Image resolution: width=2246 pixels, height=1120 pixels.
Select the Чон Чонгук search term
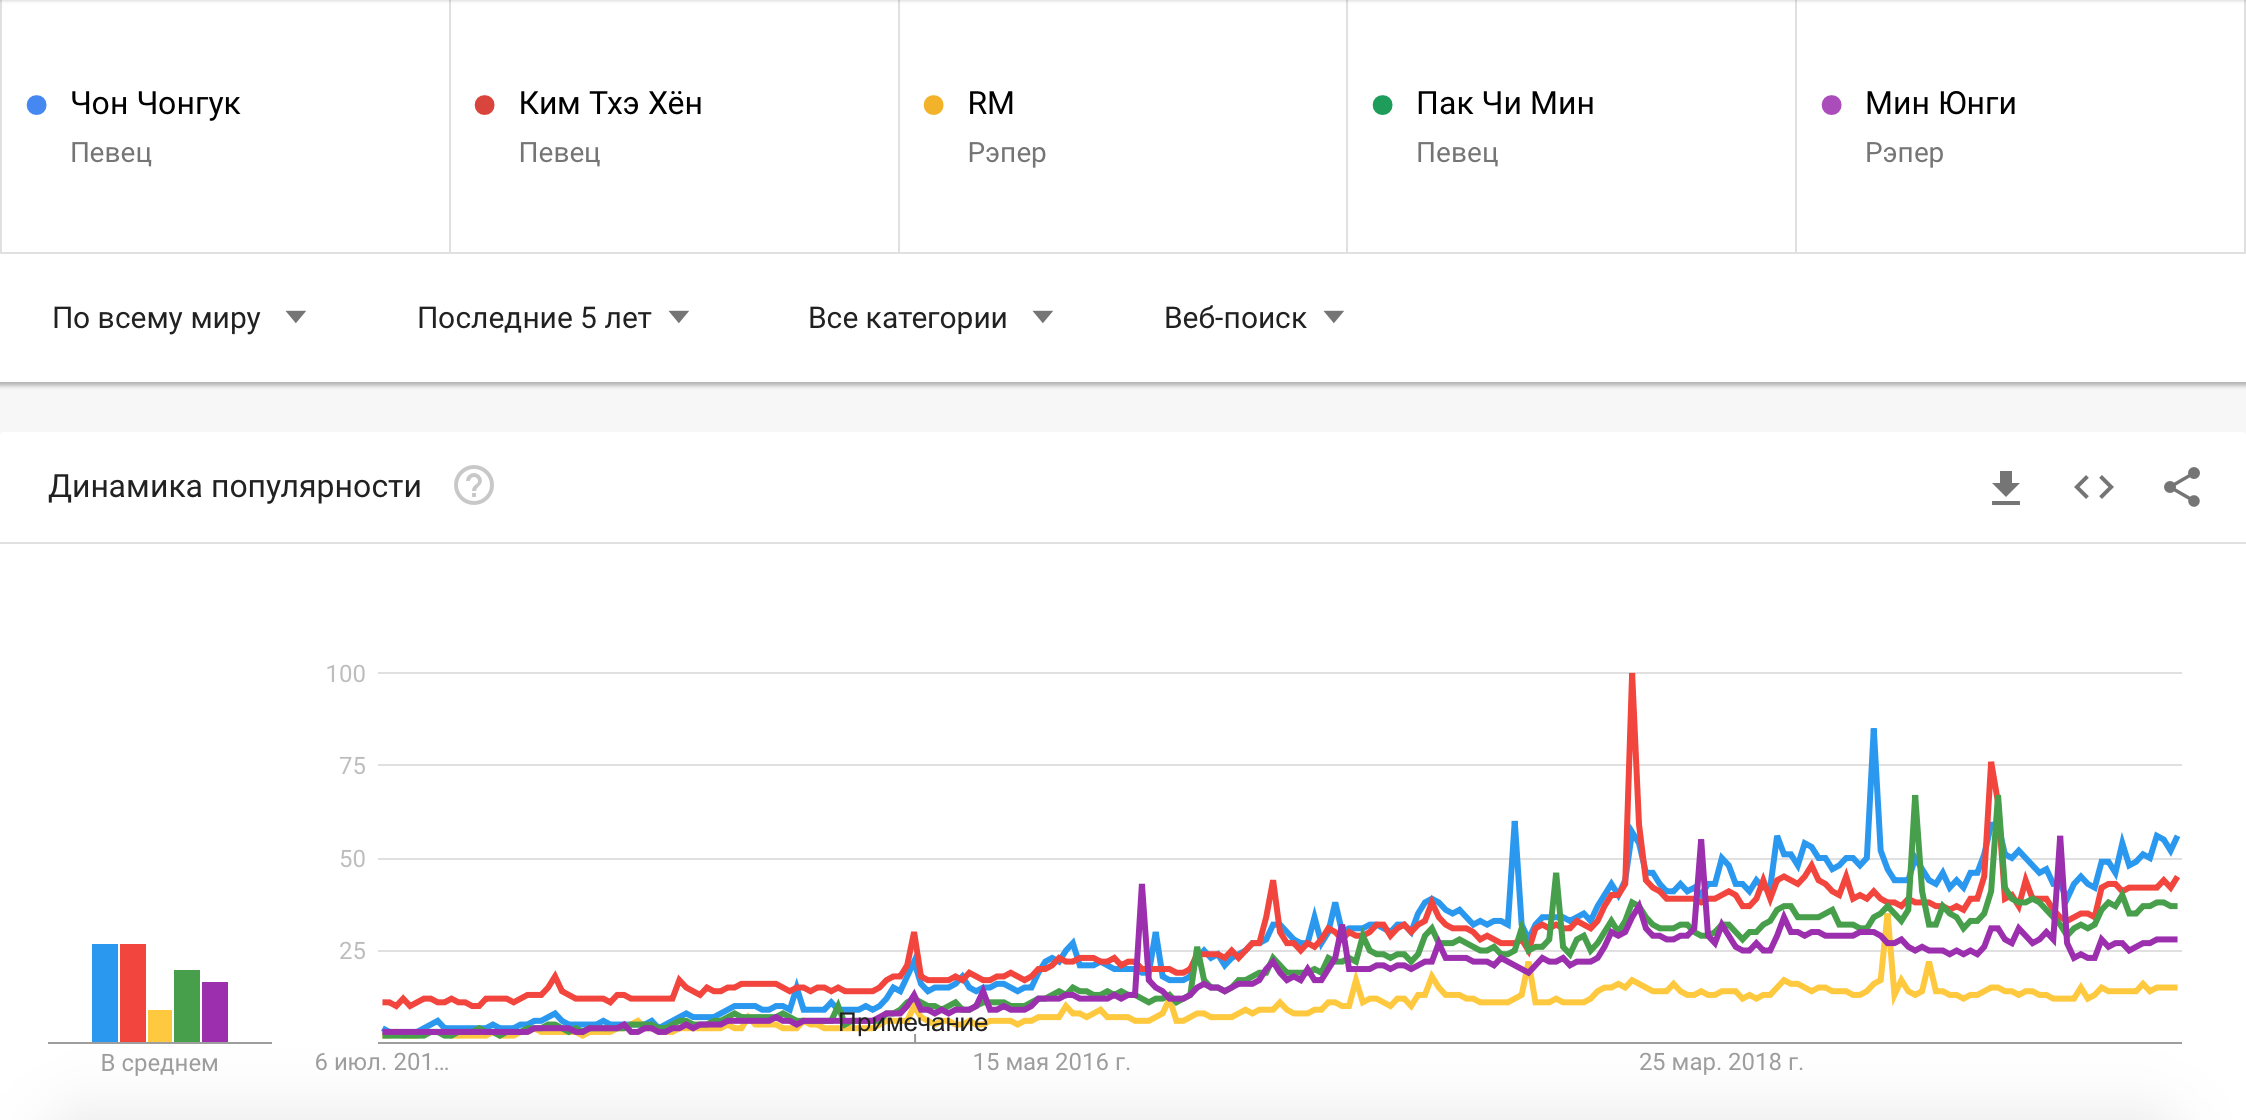tap(155, 103)
